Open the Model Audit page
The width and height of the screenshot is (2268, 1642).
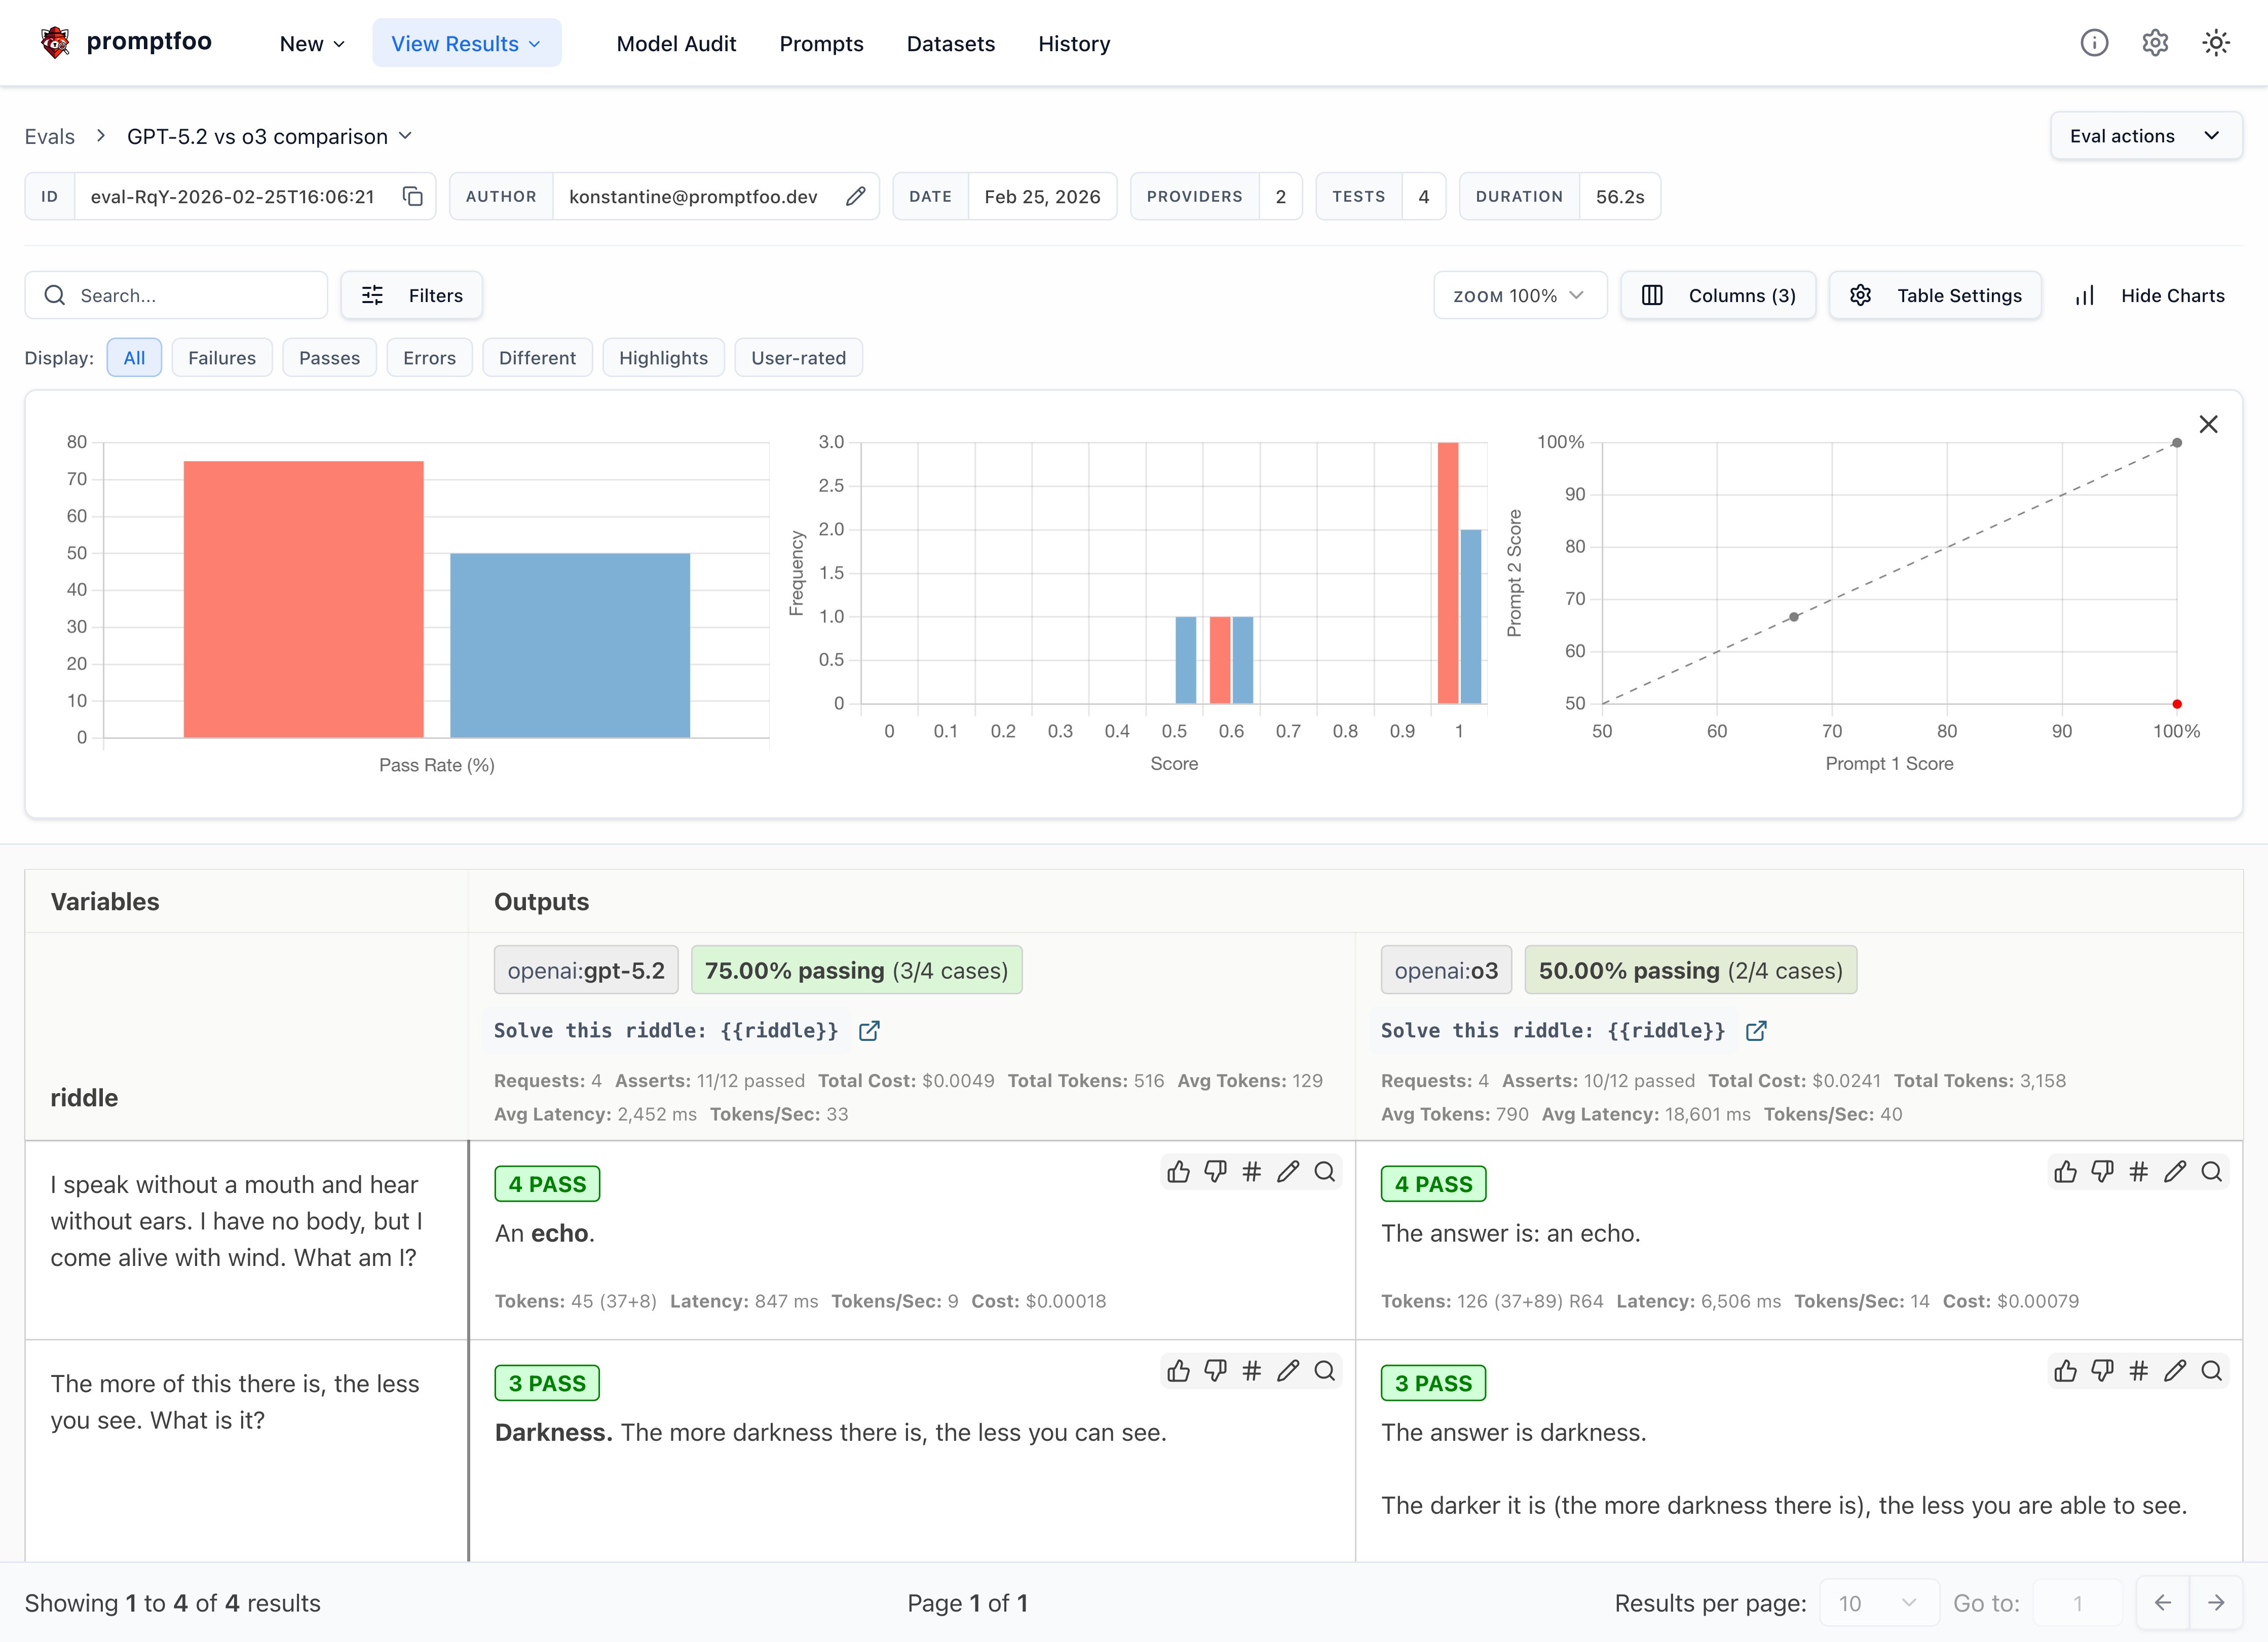[676, 44]
